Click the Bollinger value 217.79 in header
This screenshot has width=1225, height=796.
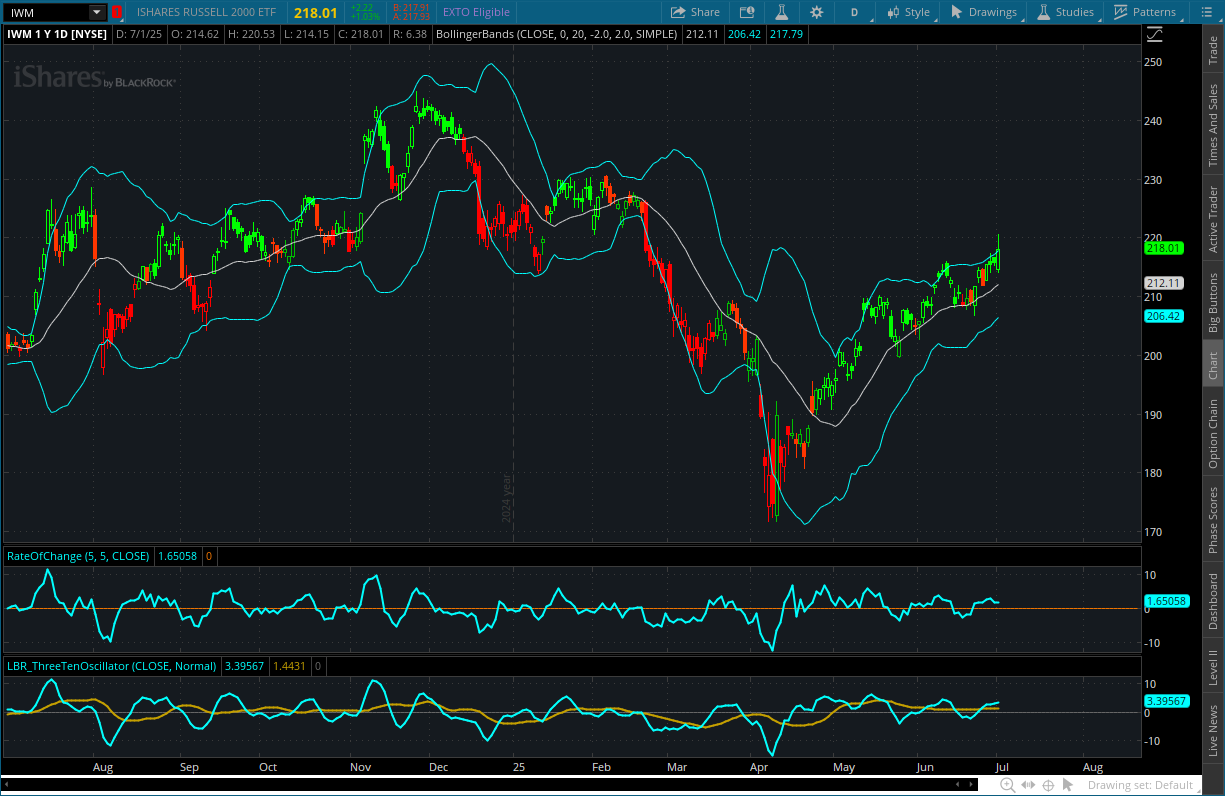(786, 34)
